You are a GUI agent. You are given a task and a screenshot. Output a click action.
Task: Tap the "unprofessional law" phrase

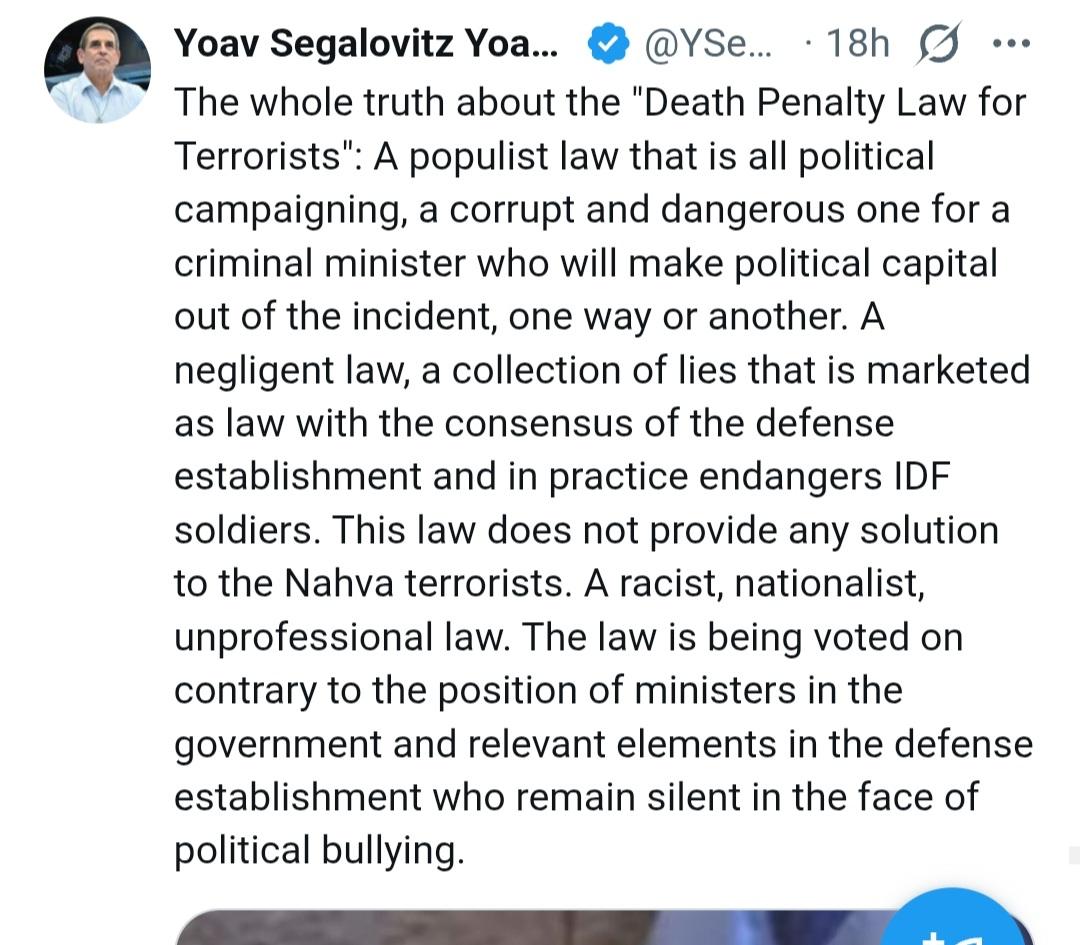point(340,637)
